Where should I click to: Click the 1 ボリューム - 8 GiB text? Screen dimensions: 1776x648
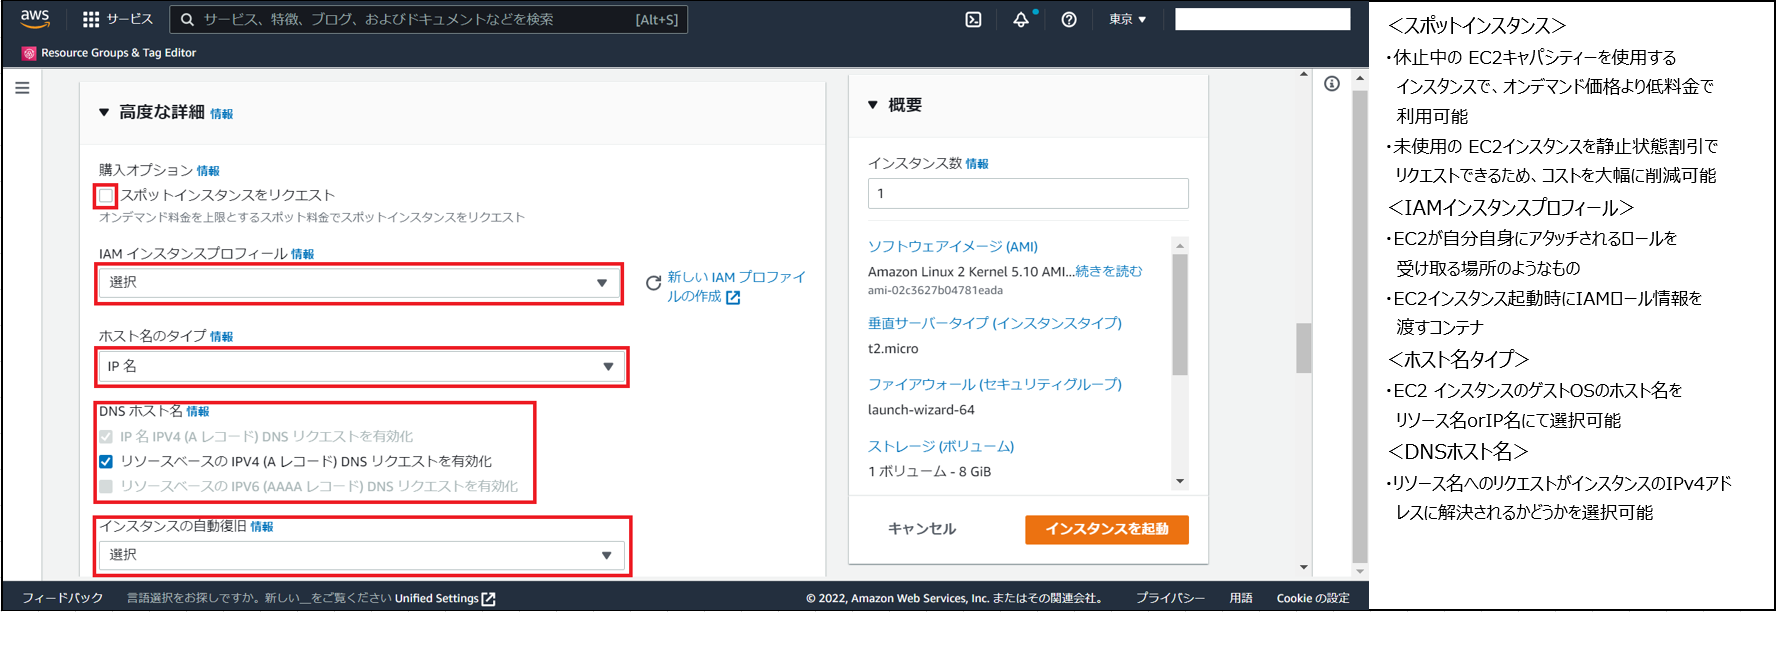point(930,472)
